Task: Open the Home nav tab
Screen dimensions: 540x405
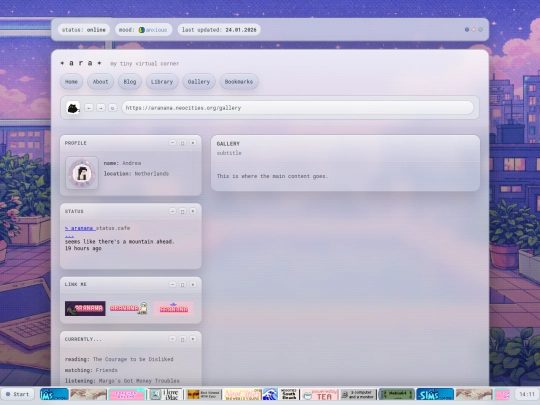Action: [x=71, y=82]
